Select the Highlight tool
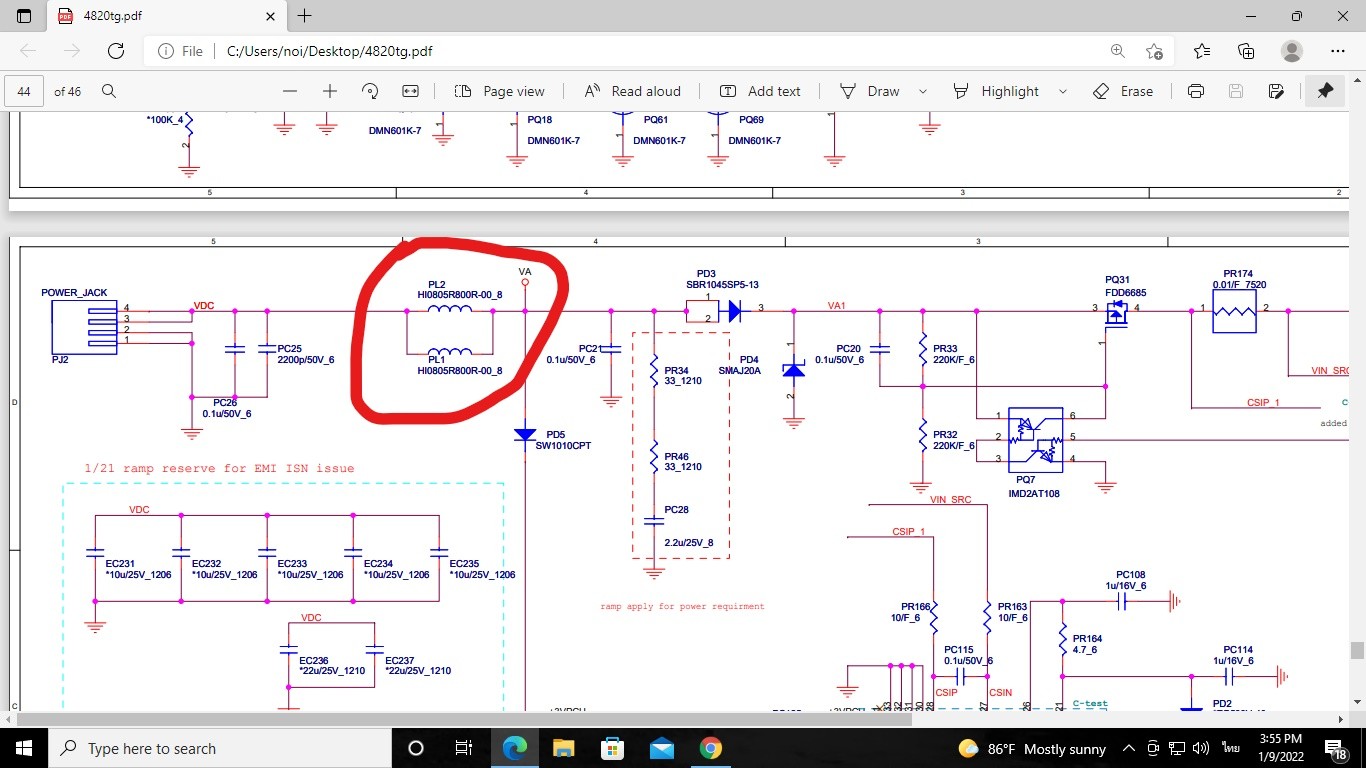 point(996,91)
